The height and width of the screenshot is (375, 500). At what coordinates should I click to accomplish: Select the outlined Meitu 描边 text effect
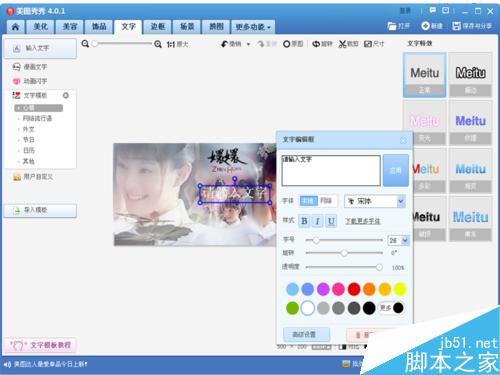coord(470,75)
